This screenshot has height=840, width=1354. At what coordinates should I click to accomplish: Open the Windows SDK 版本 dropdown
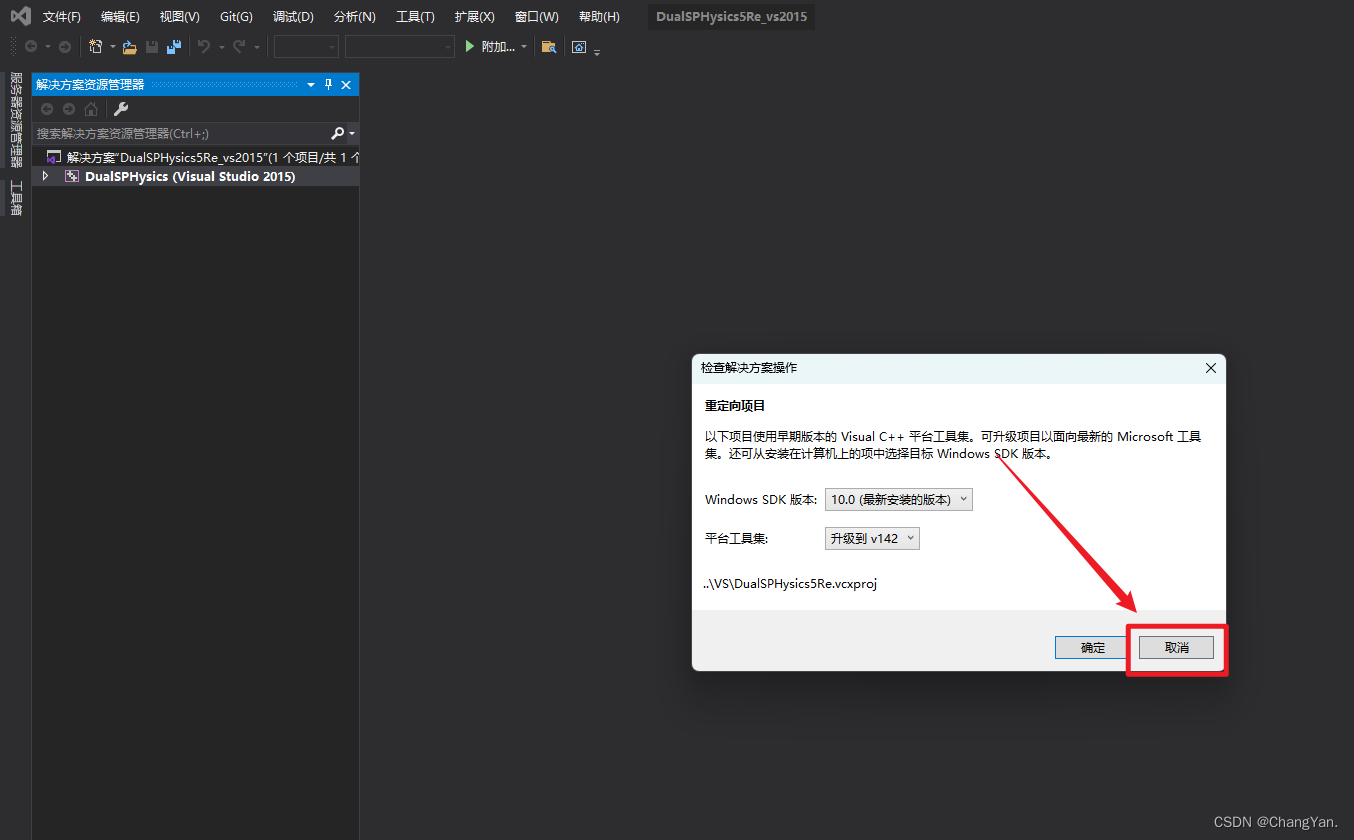pos(899,499)
